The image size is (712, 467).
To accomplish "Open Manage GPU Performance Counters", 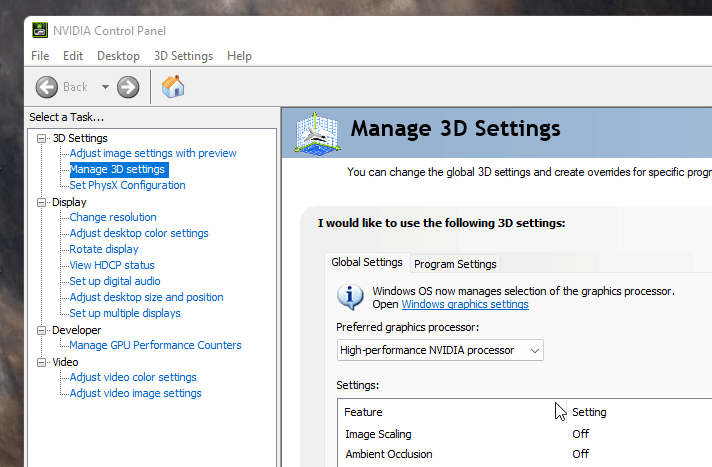I will [x=155, y=345].
